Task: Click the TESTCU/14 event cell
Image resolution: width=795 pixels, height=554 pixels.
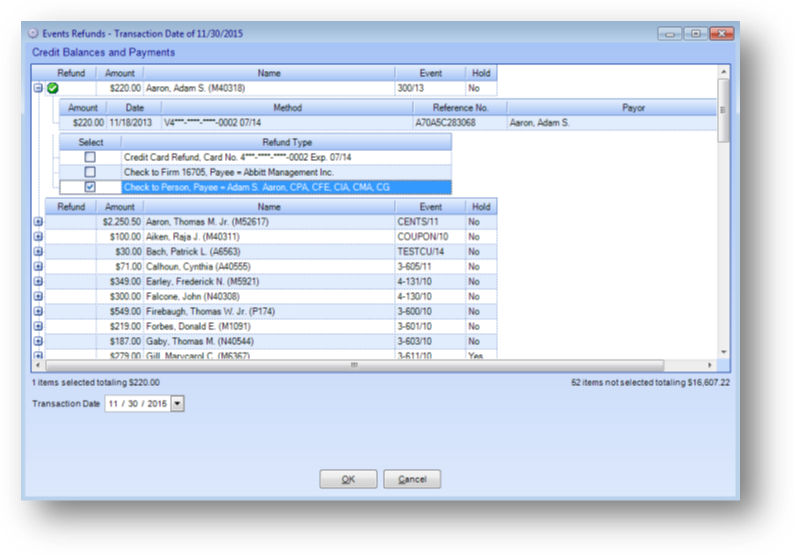Action: pyautogui.click(x=430, y=252)
